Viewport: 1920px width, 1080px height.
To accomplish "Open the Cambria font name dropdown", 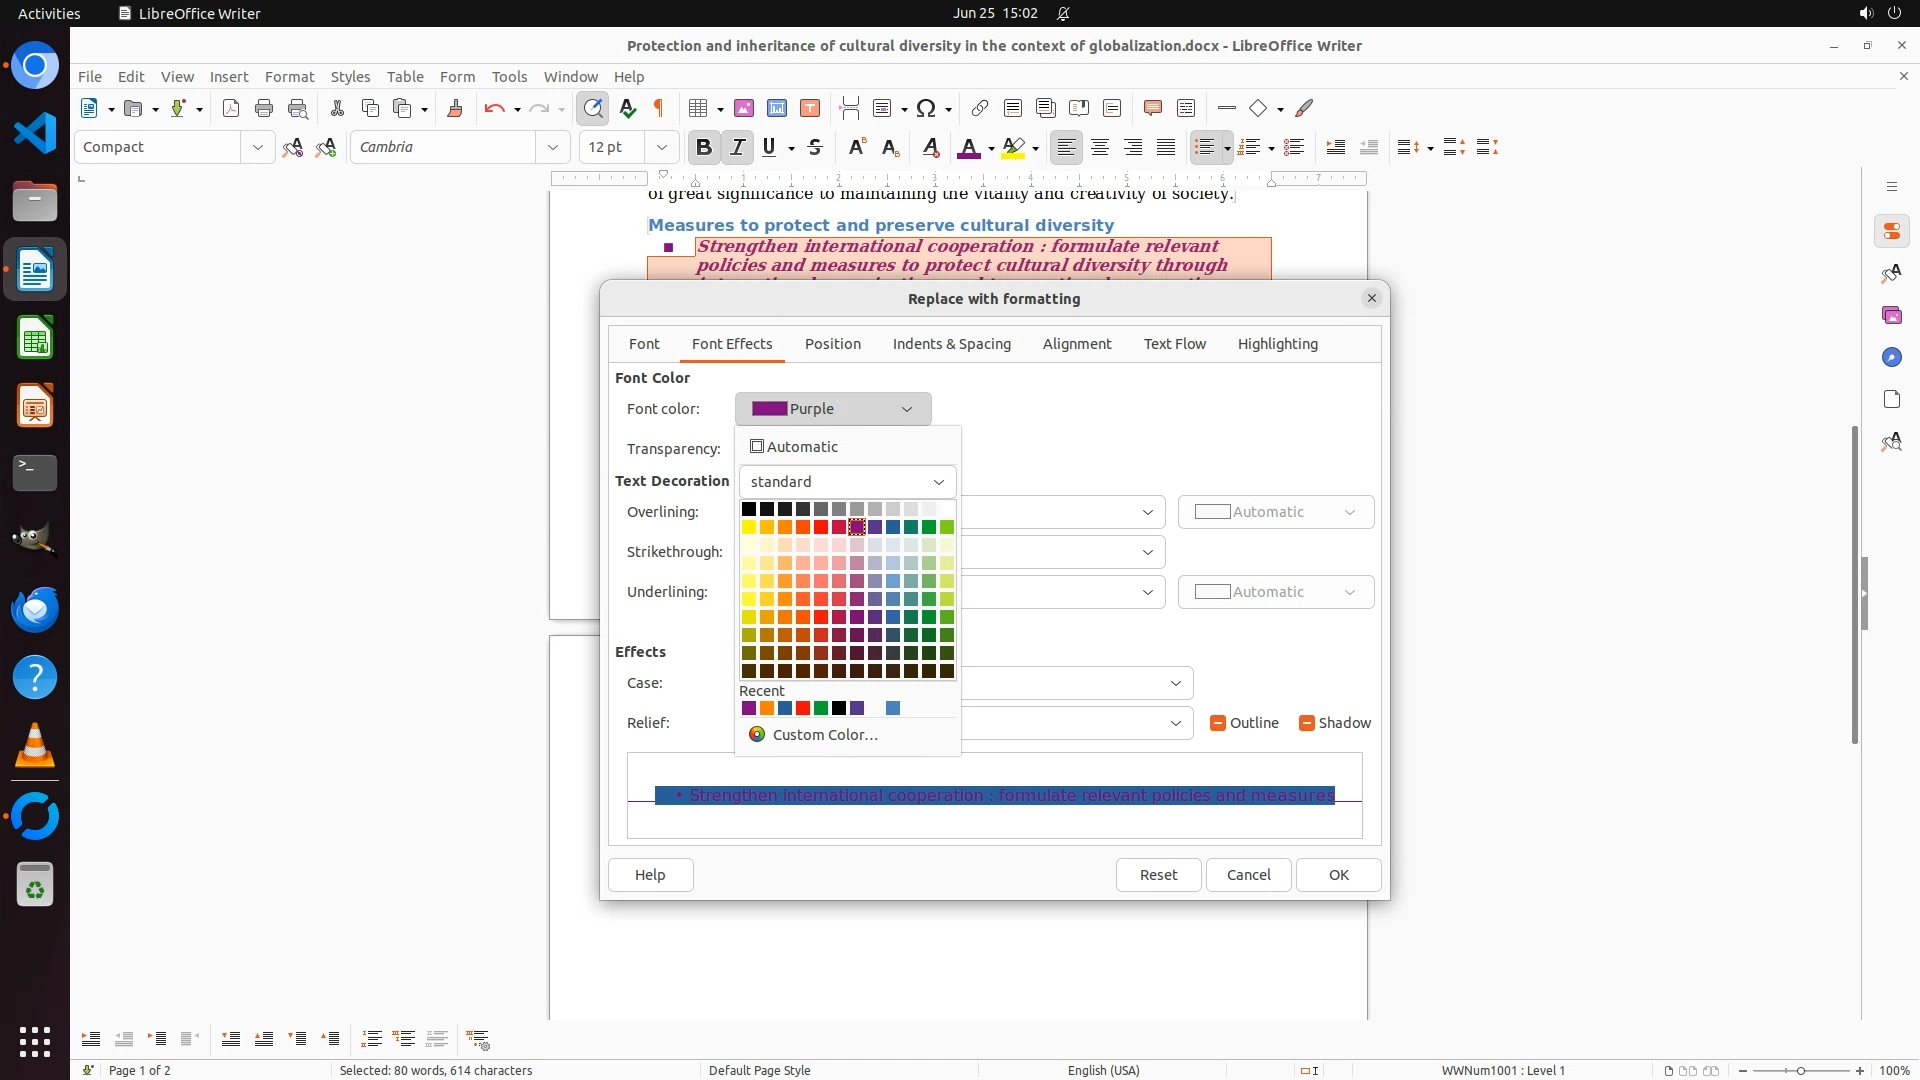I will [x=552, y=147].
